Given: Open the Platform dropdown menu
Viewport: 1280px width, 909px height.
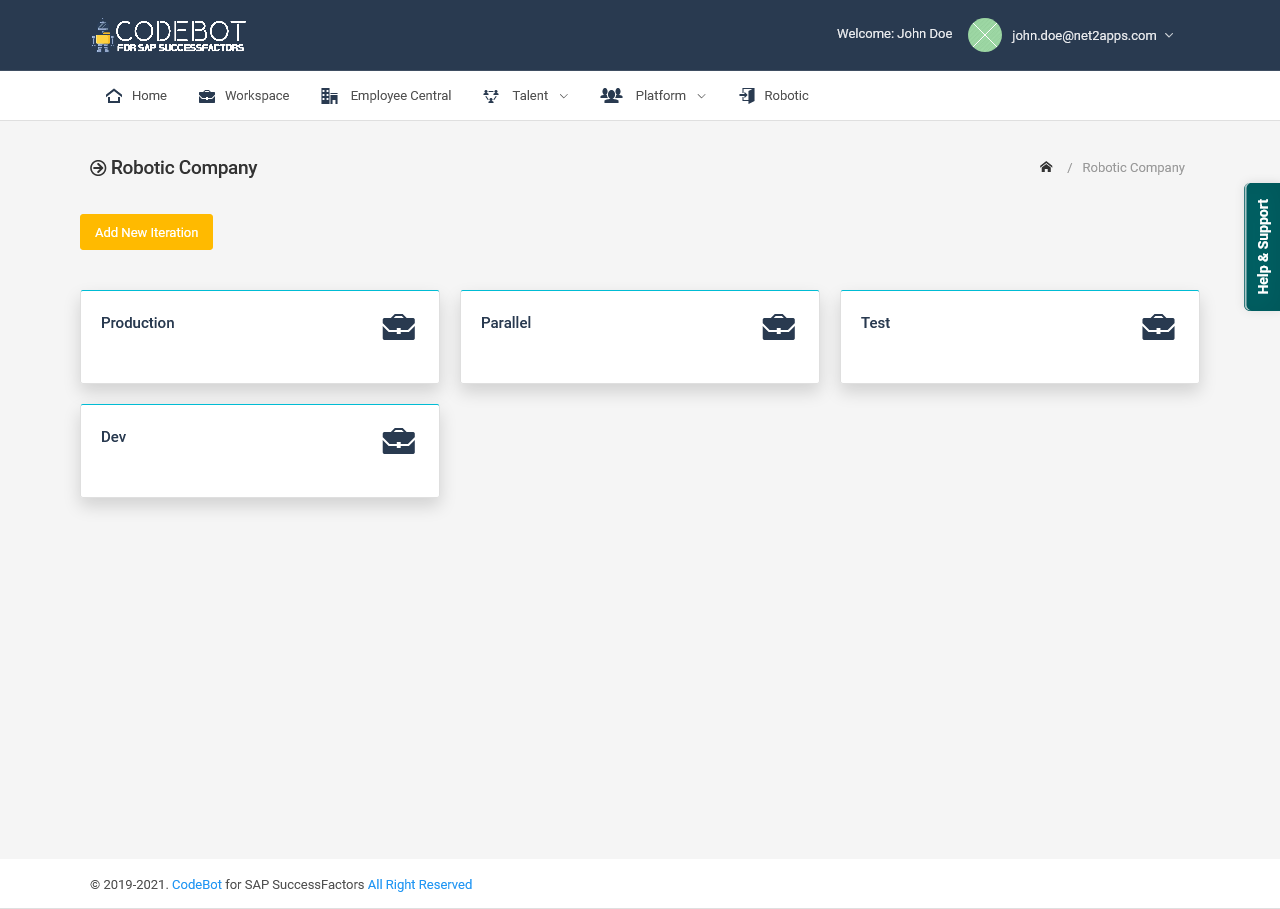Looking at the screenshot, I should click(x=661, y=95).
